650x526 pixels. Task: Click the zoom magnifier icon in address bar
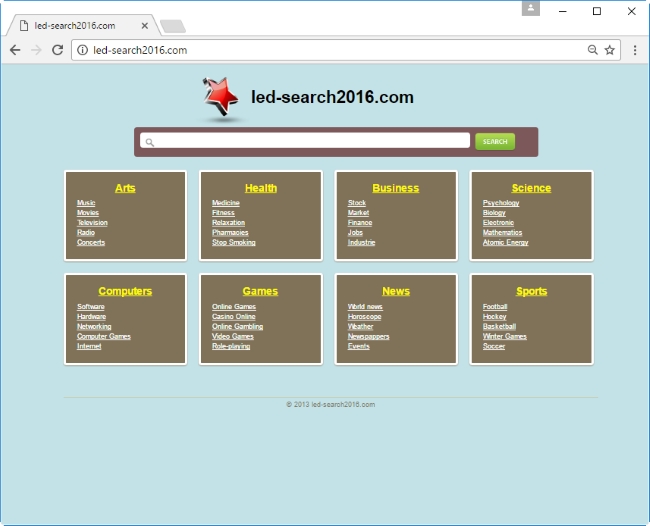[592, 50]
